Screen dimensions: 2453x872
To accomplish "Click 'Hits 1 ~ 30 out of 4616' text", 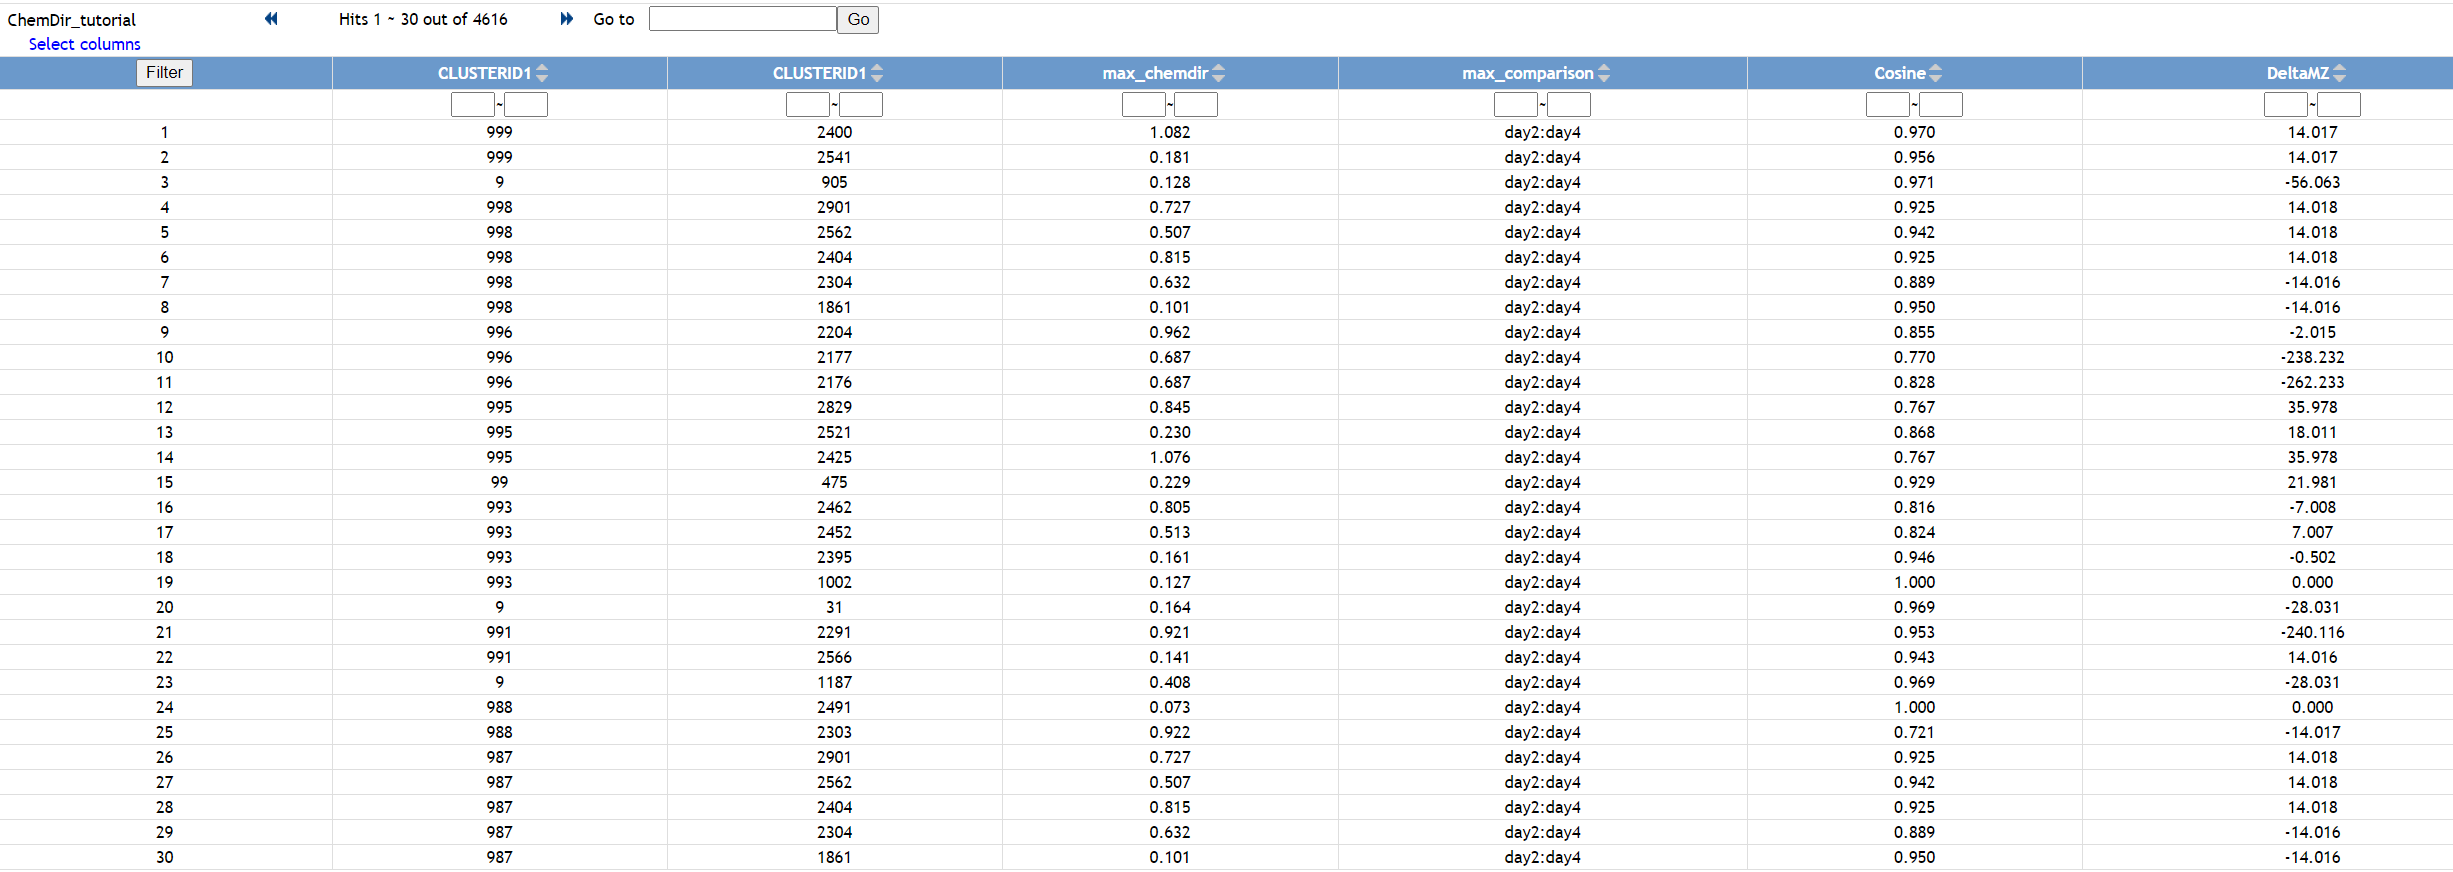I will [x=423, y=19].
